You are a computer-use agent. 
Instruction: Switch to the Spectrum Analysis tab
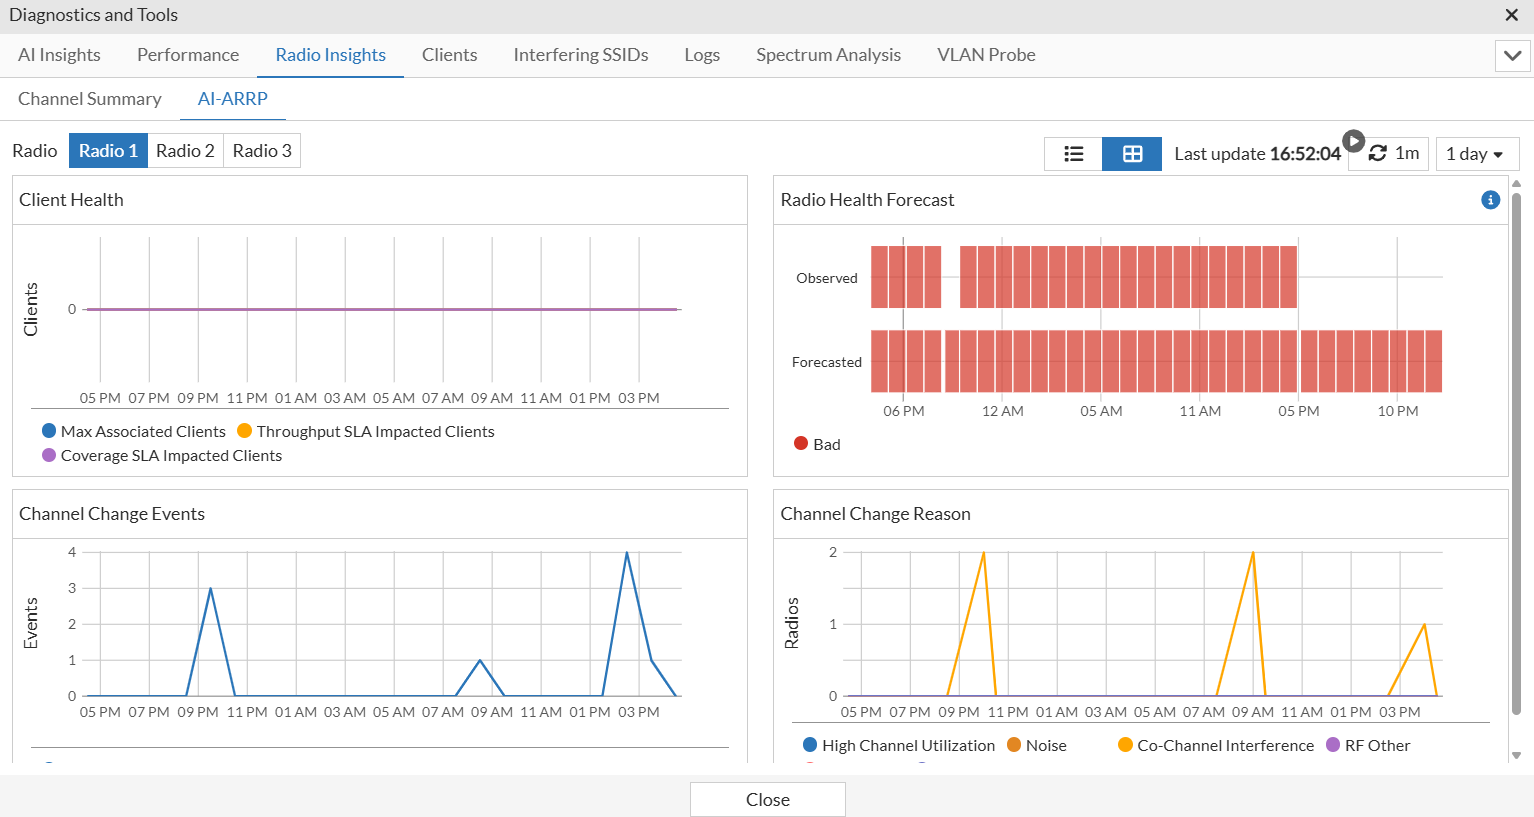tap(828, 55)
